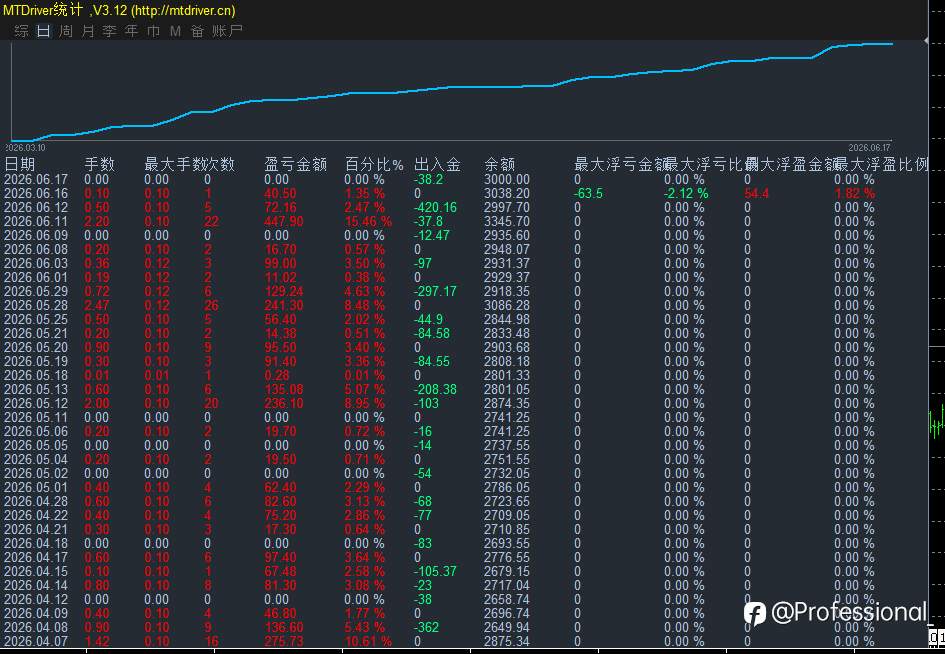This screenshot has height=654, width=945.
Task: Open the 备 tab
Action: [197, 31]
